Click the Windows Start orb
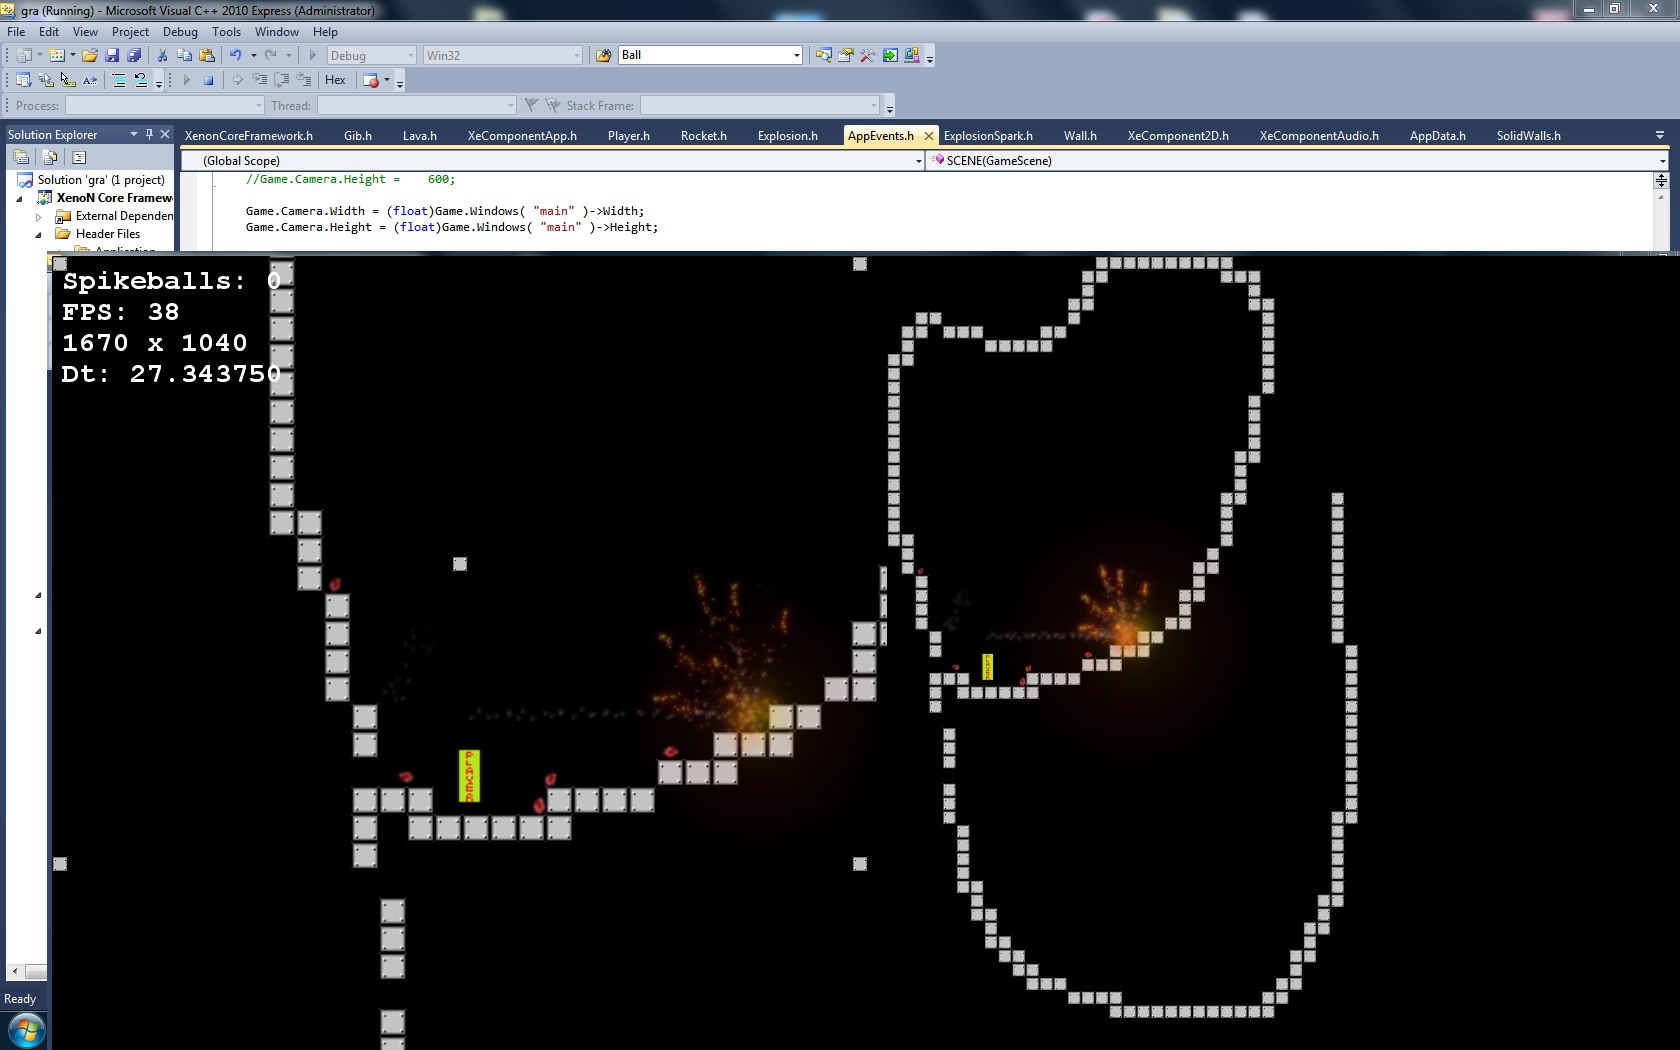The height and width of the screenshot is (1050, 1680). click(26, 1031)
